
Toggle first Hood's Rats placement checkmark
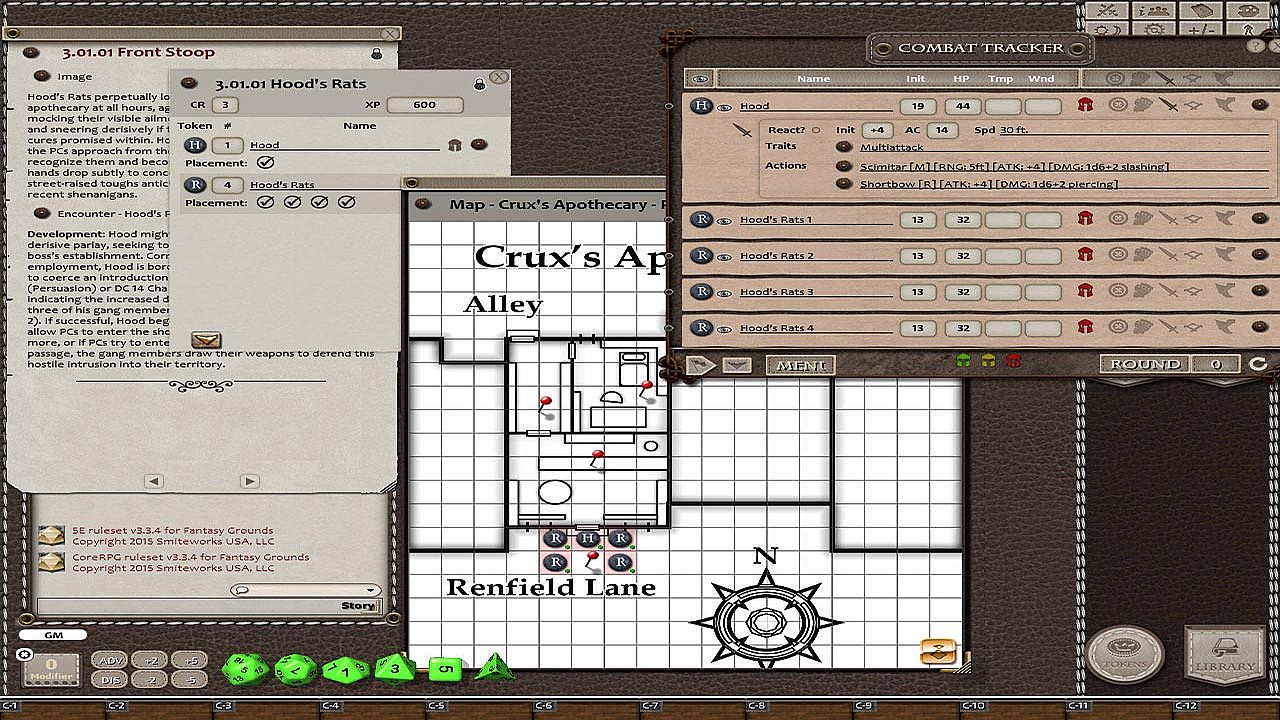(x=265, y=202)
